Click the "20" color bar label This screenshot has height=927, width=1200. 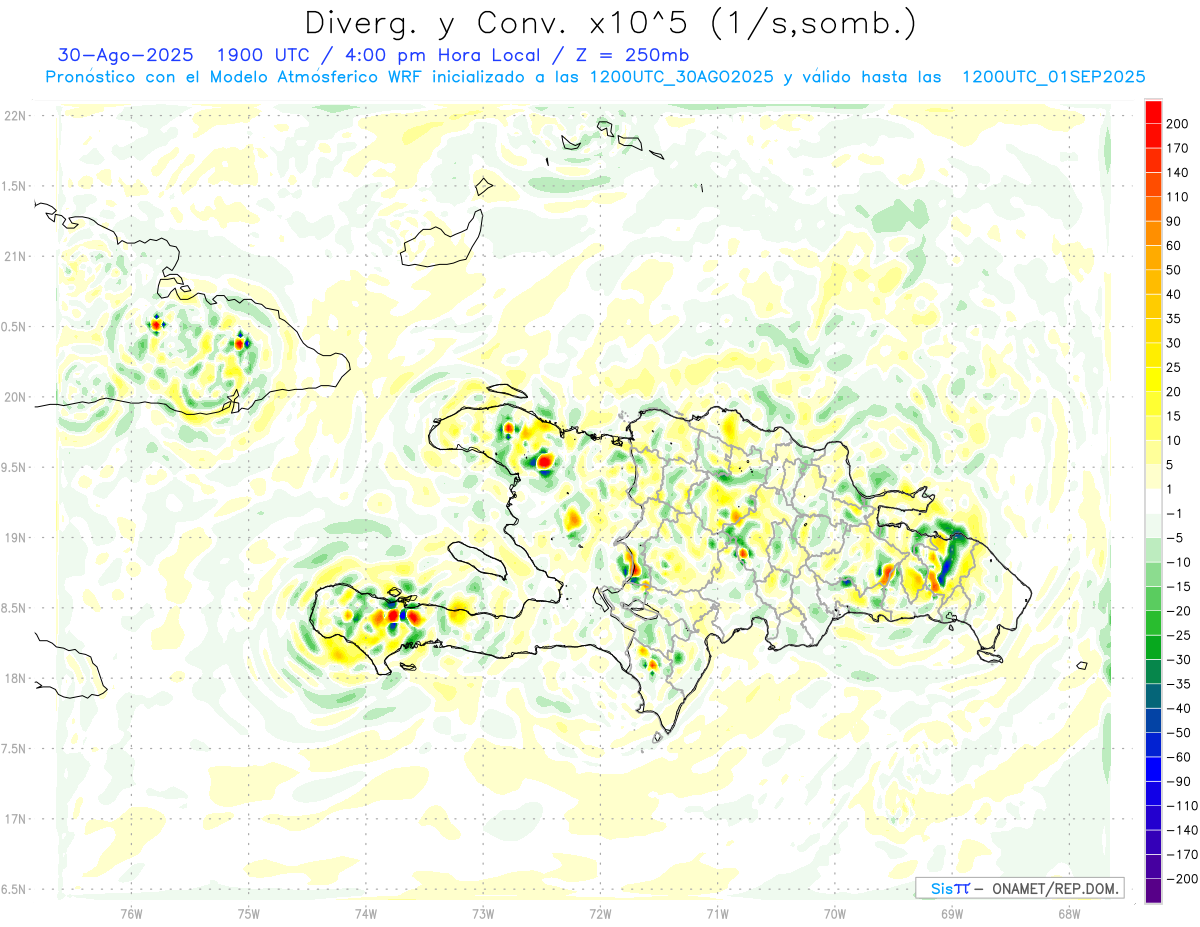point(1174,391)
